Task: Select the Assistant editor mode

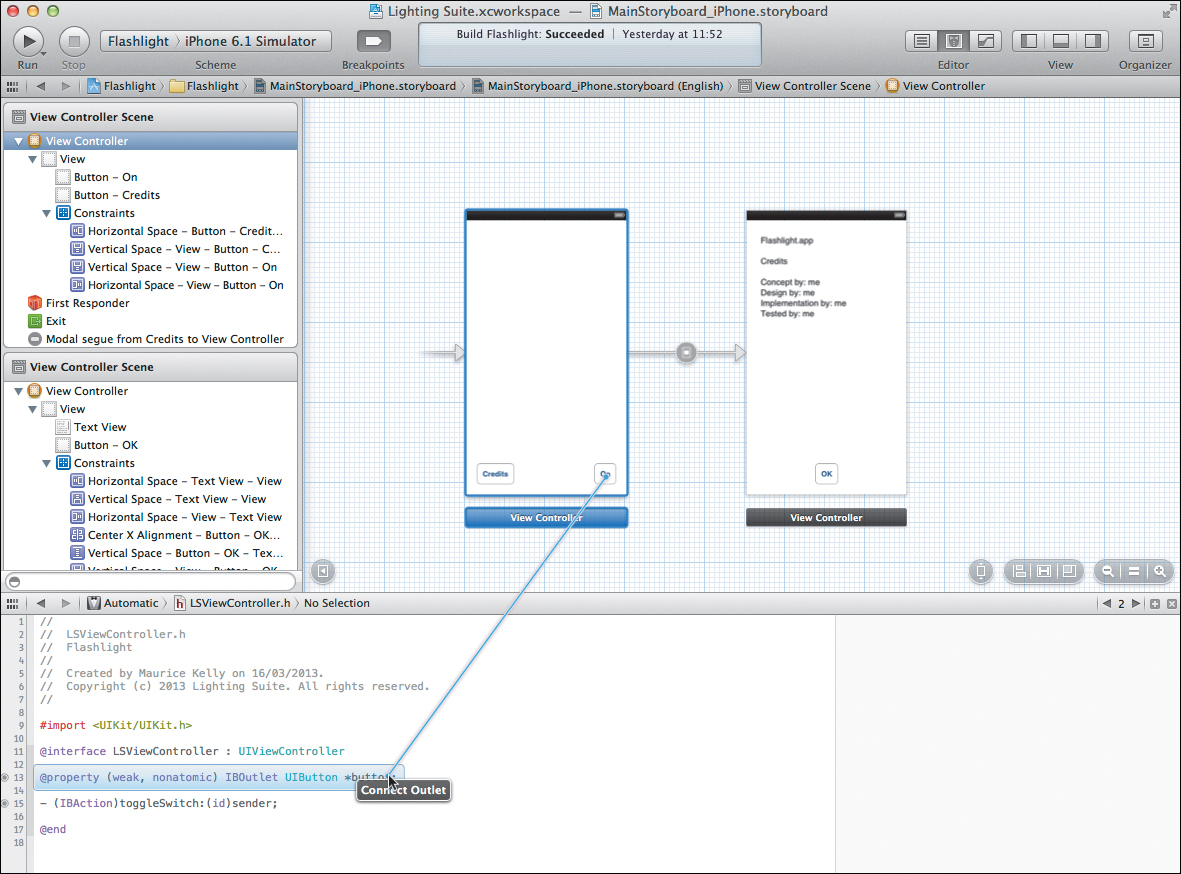Action: pyautogui.click(x=954, y=41)
